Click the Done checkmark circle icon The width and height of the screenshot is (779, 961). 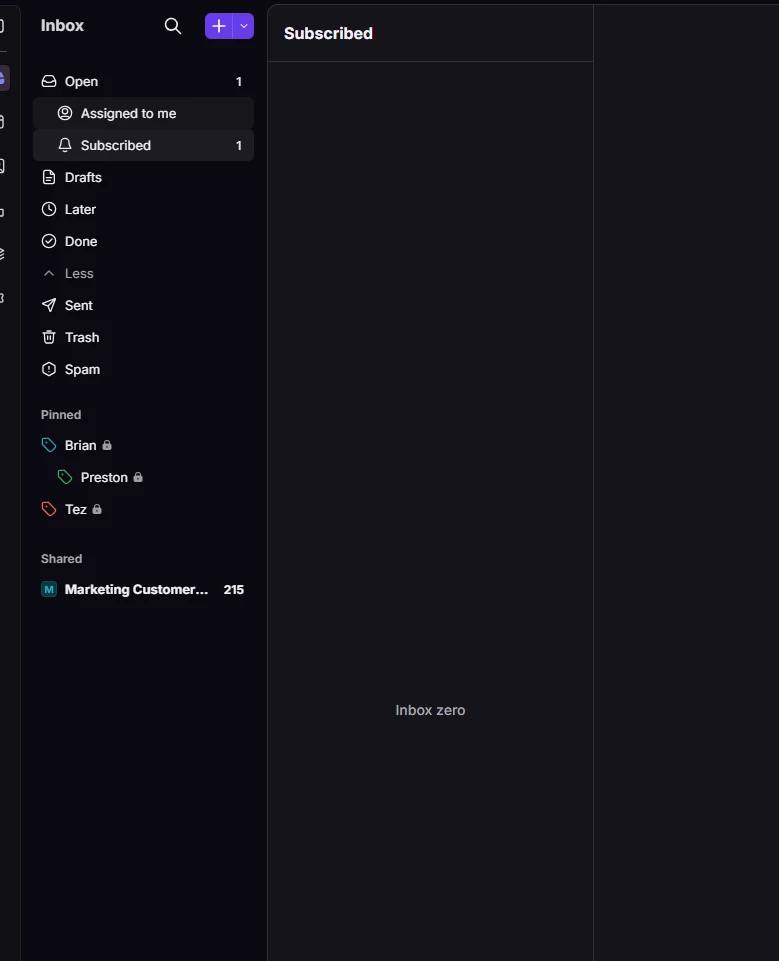(49, 241)
